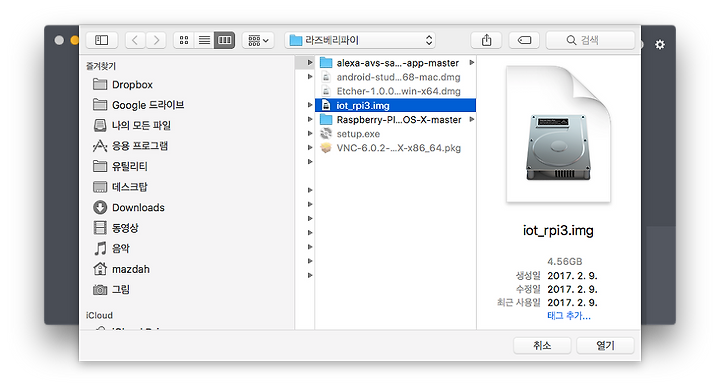
Task: Focus the 검색 search field
Action: 591,40
